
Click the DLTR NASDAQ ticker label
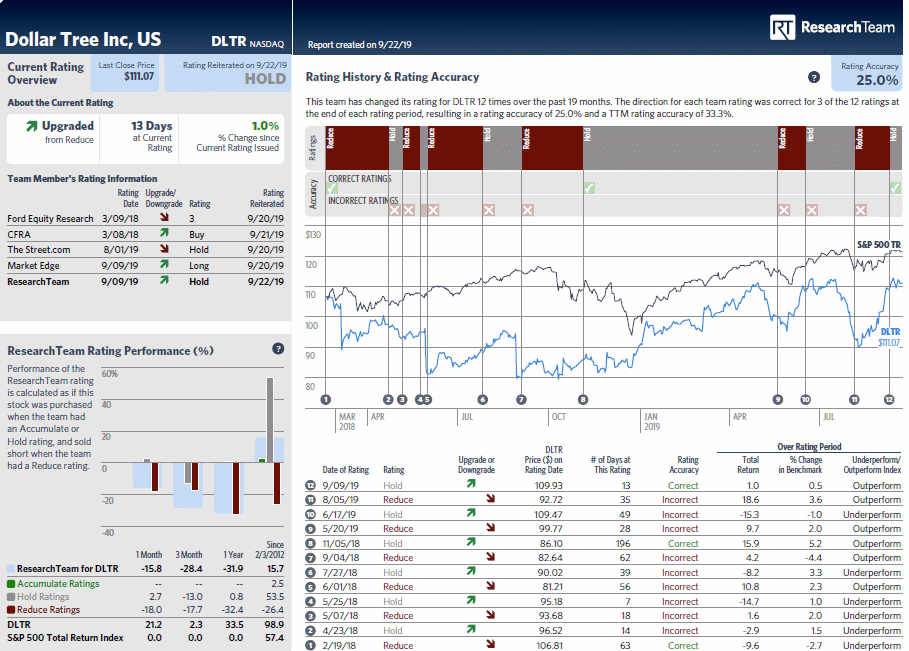coord(248,42)
